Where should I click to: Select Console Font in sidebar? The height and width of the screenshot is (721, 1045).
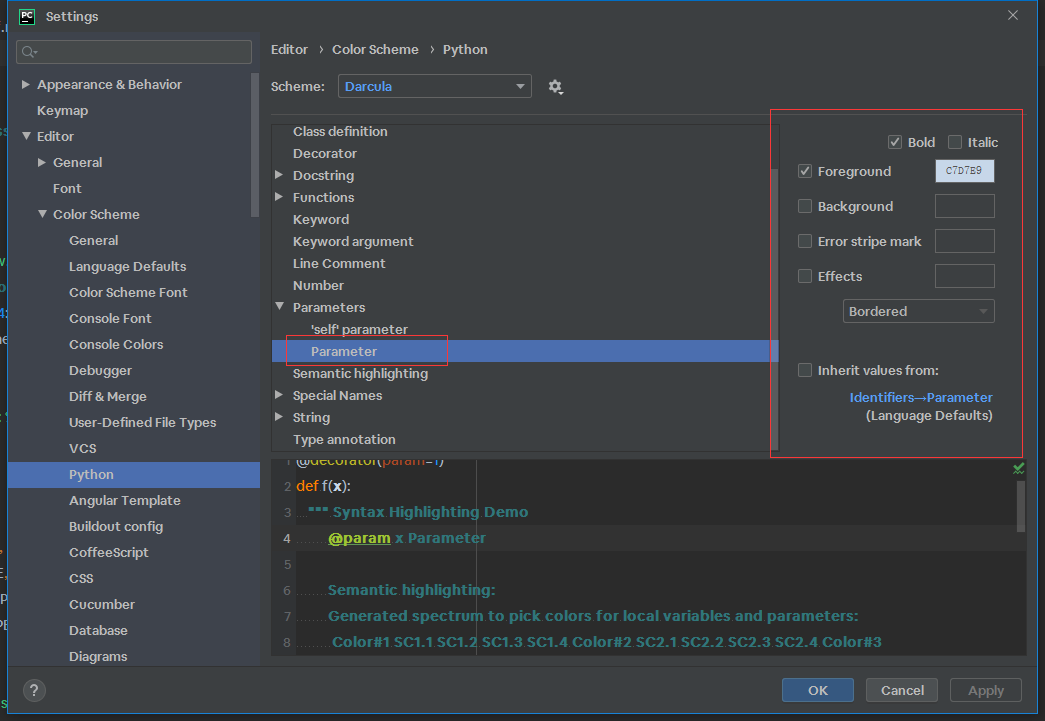pos(111,319)
